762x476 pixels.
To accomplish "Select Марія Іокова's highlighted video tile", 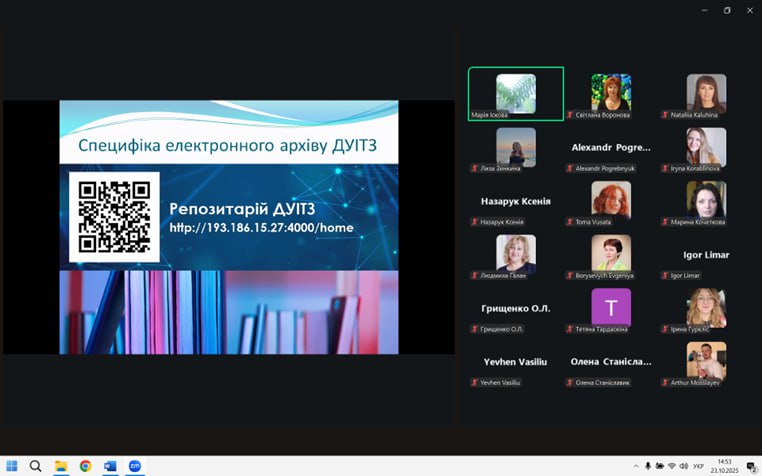I will tap(516, 94).
